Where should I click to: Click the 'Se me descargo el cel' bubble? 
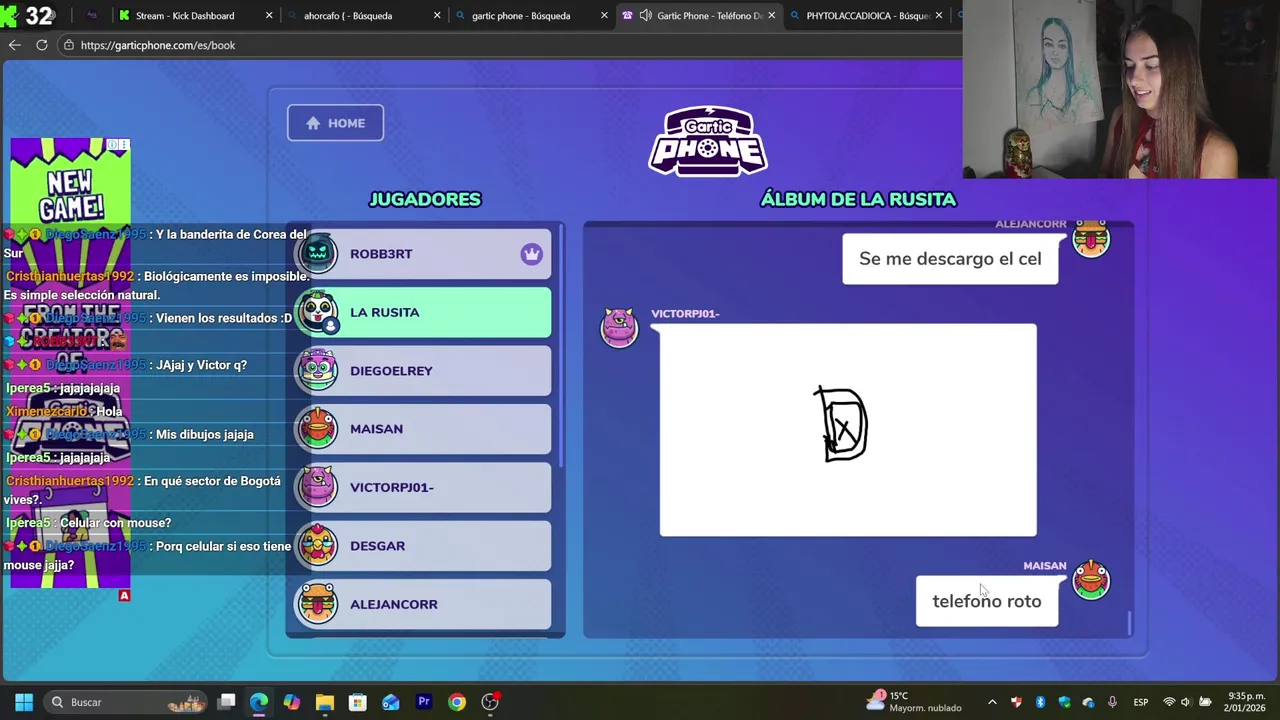point(950,259)
